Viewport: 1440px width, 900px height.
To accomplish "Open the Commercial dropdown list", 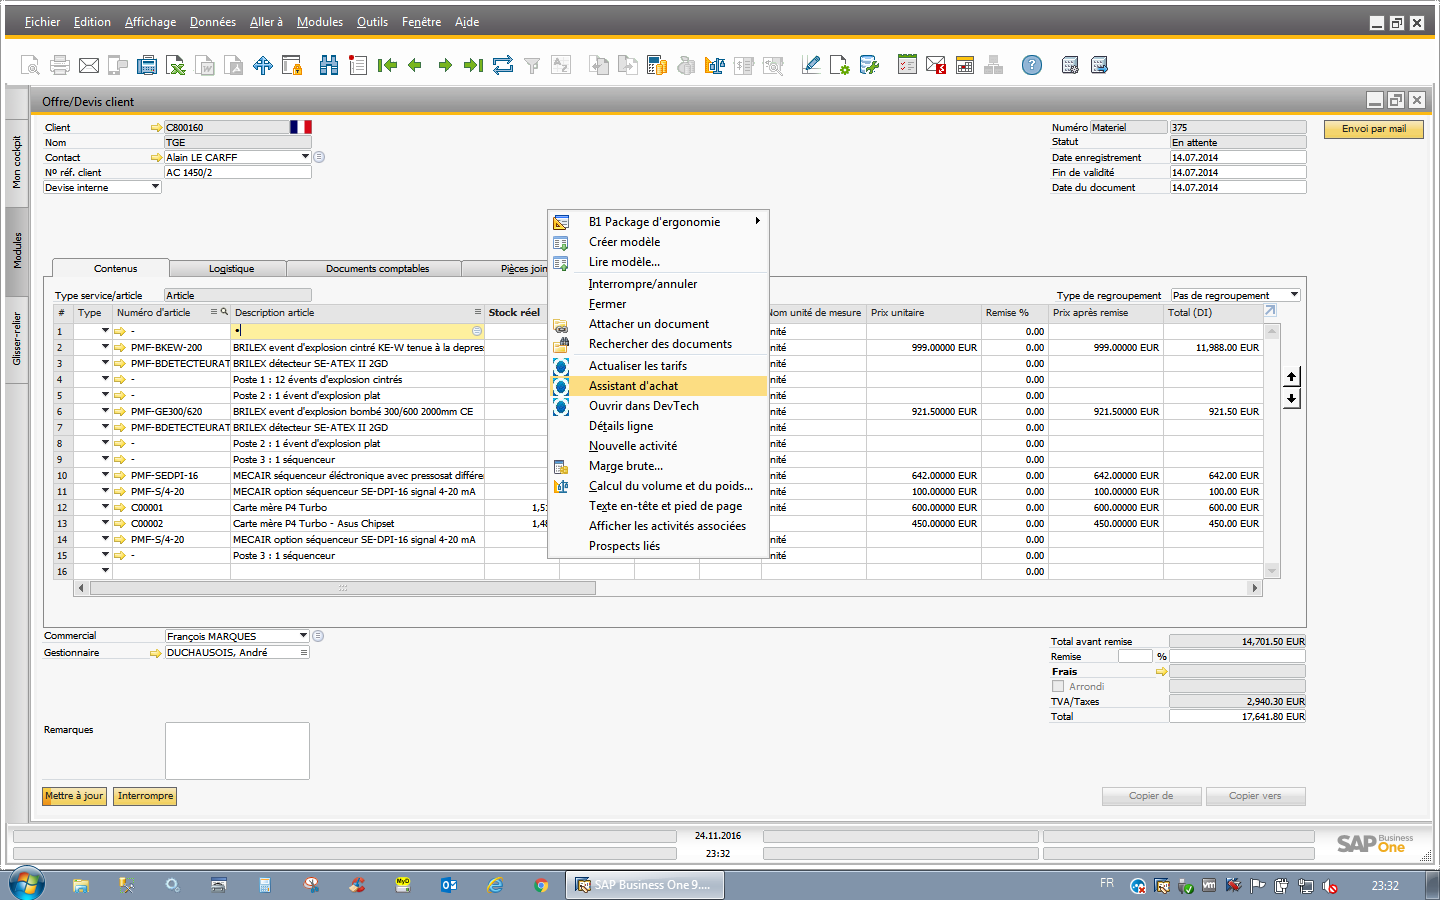I will pos(303,636).
